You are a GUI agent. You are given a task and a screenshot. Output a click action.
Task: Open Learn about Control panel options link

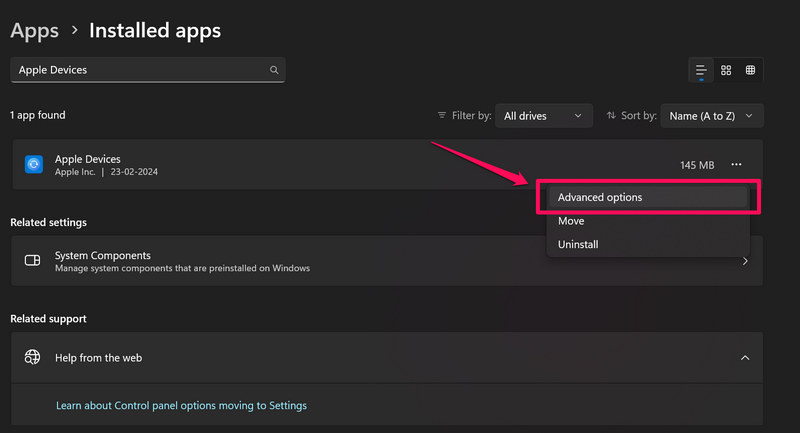[181, 406]
